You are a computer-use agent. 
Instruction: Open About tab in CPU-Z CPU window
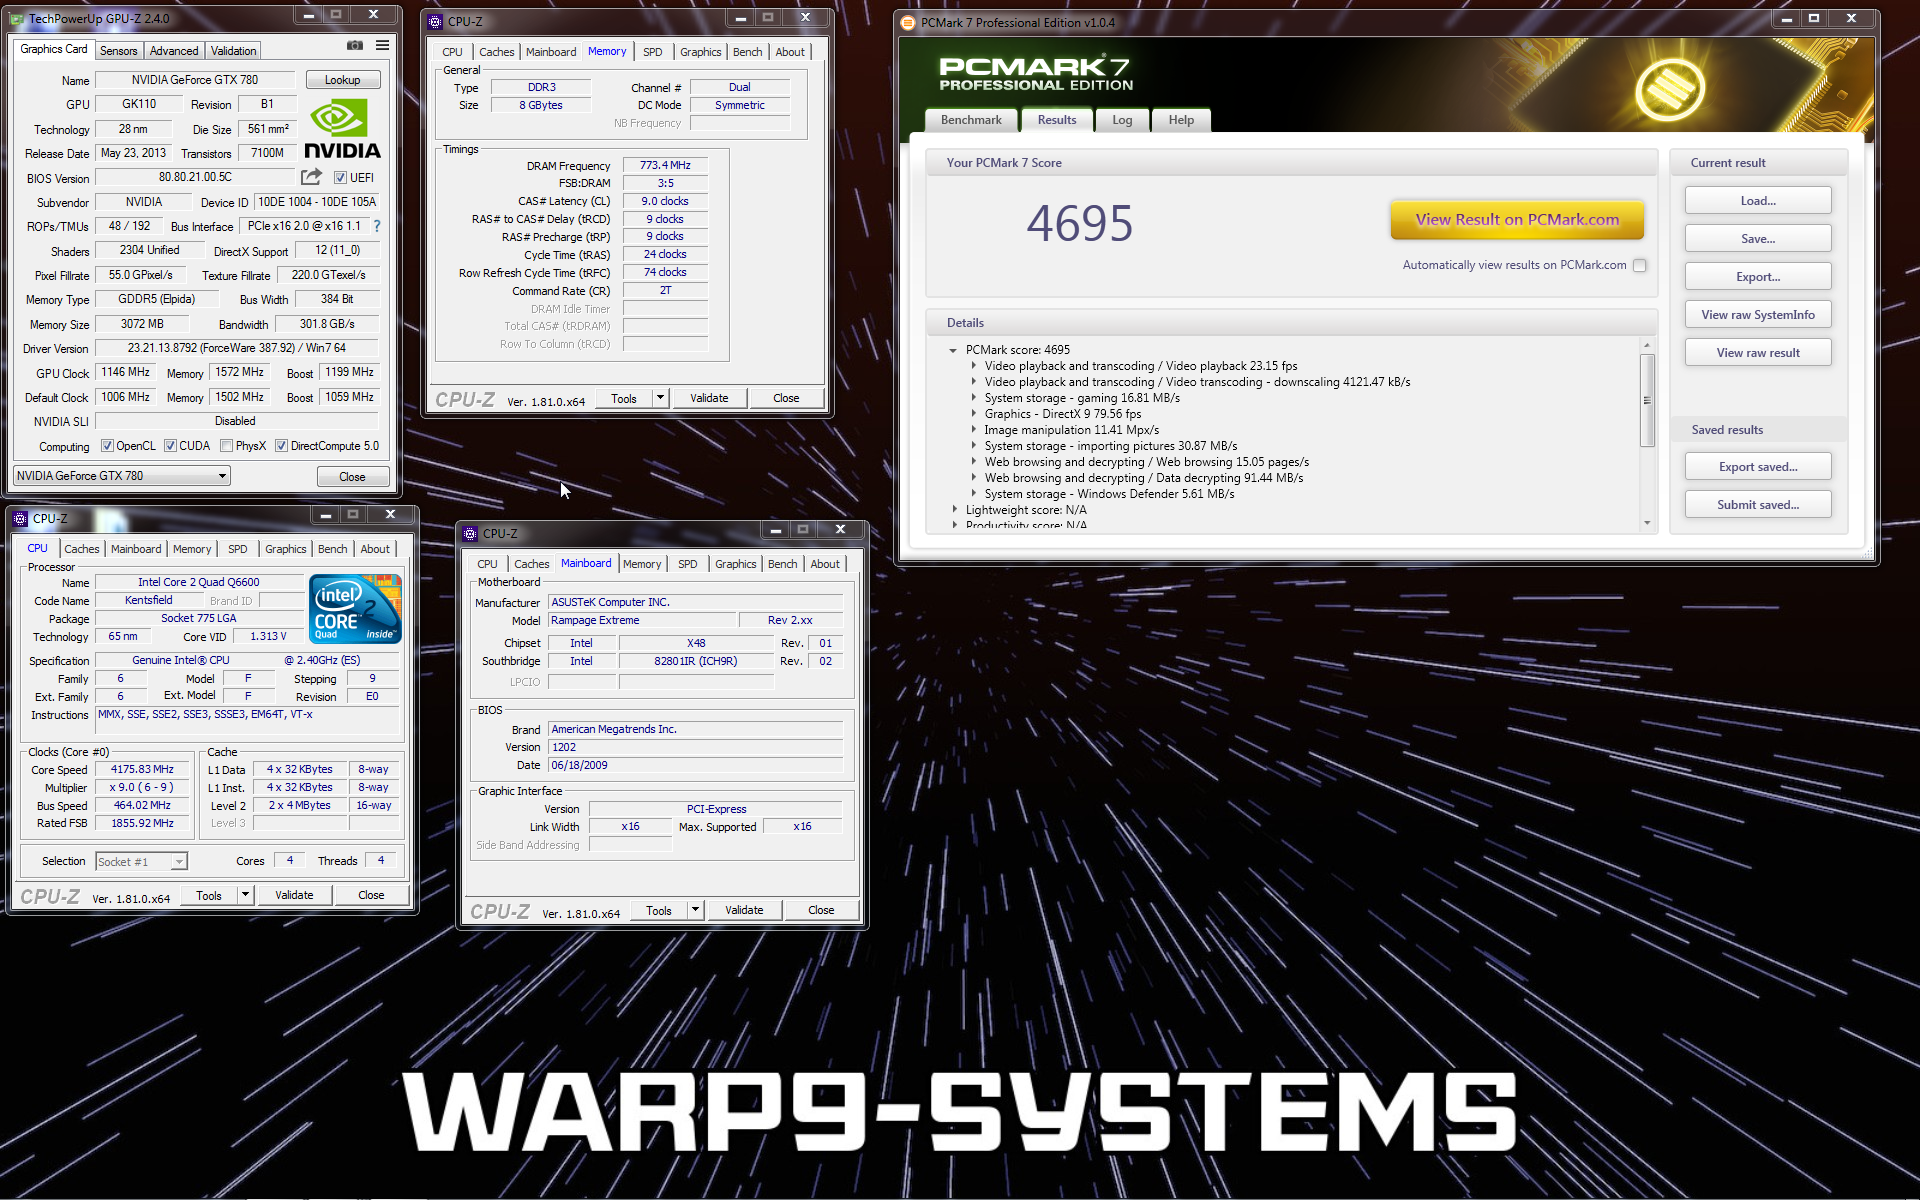tap(375, 549)
